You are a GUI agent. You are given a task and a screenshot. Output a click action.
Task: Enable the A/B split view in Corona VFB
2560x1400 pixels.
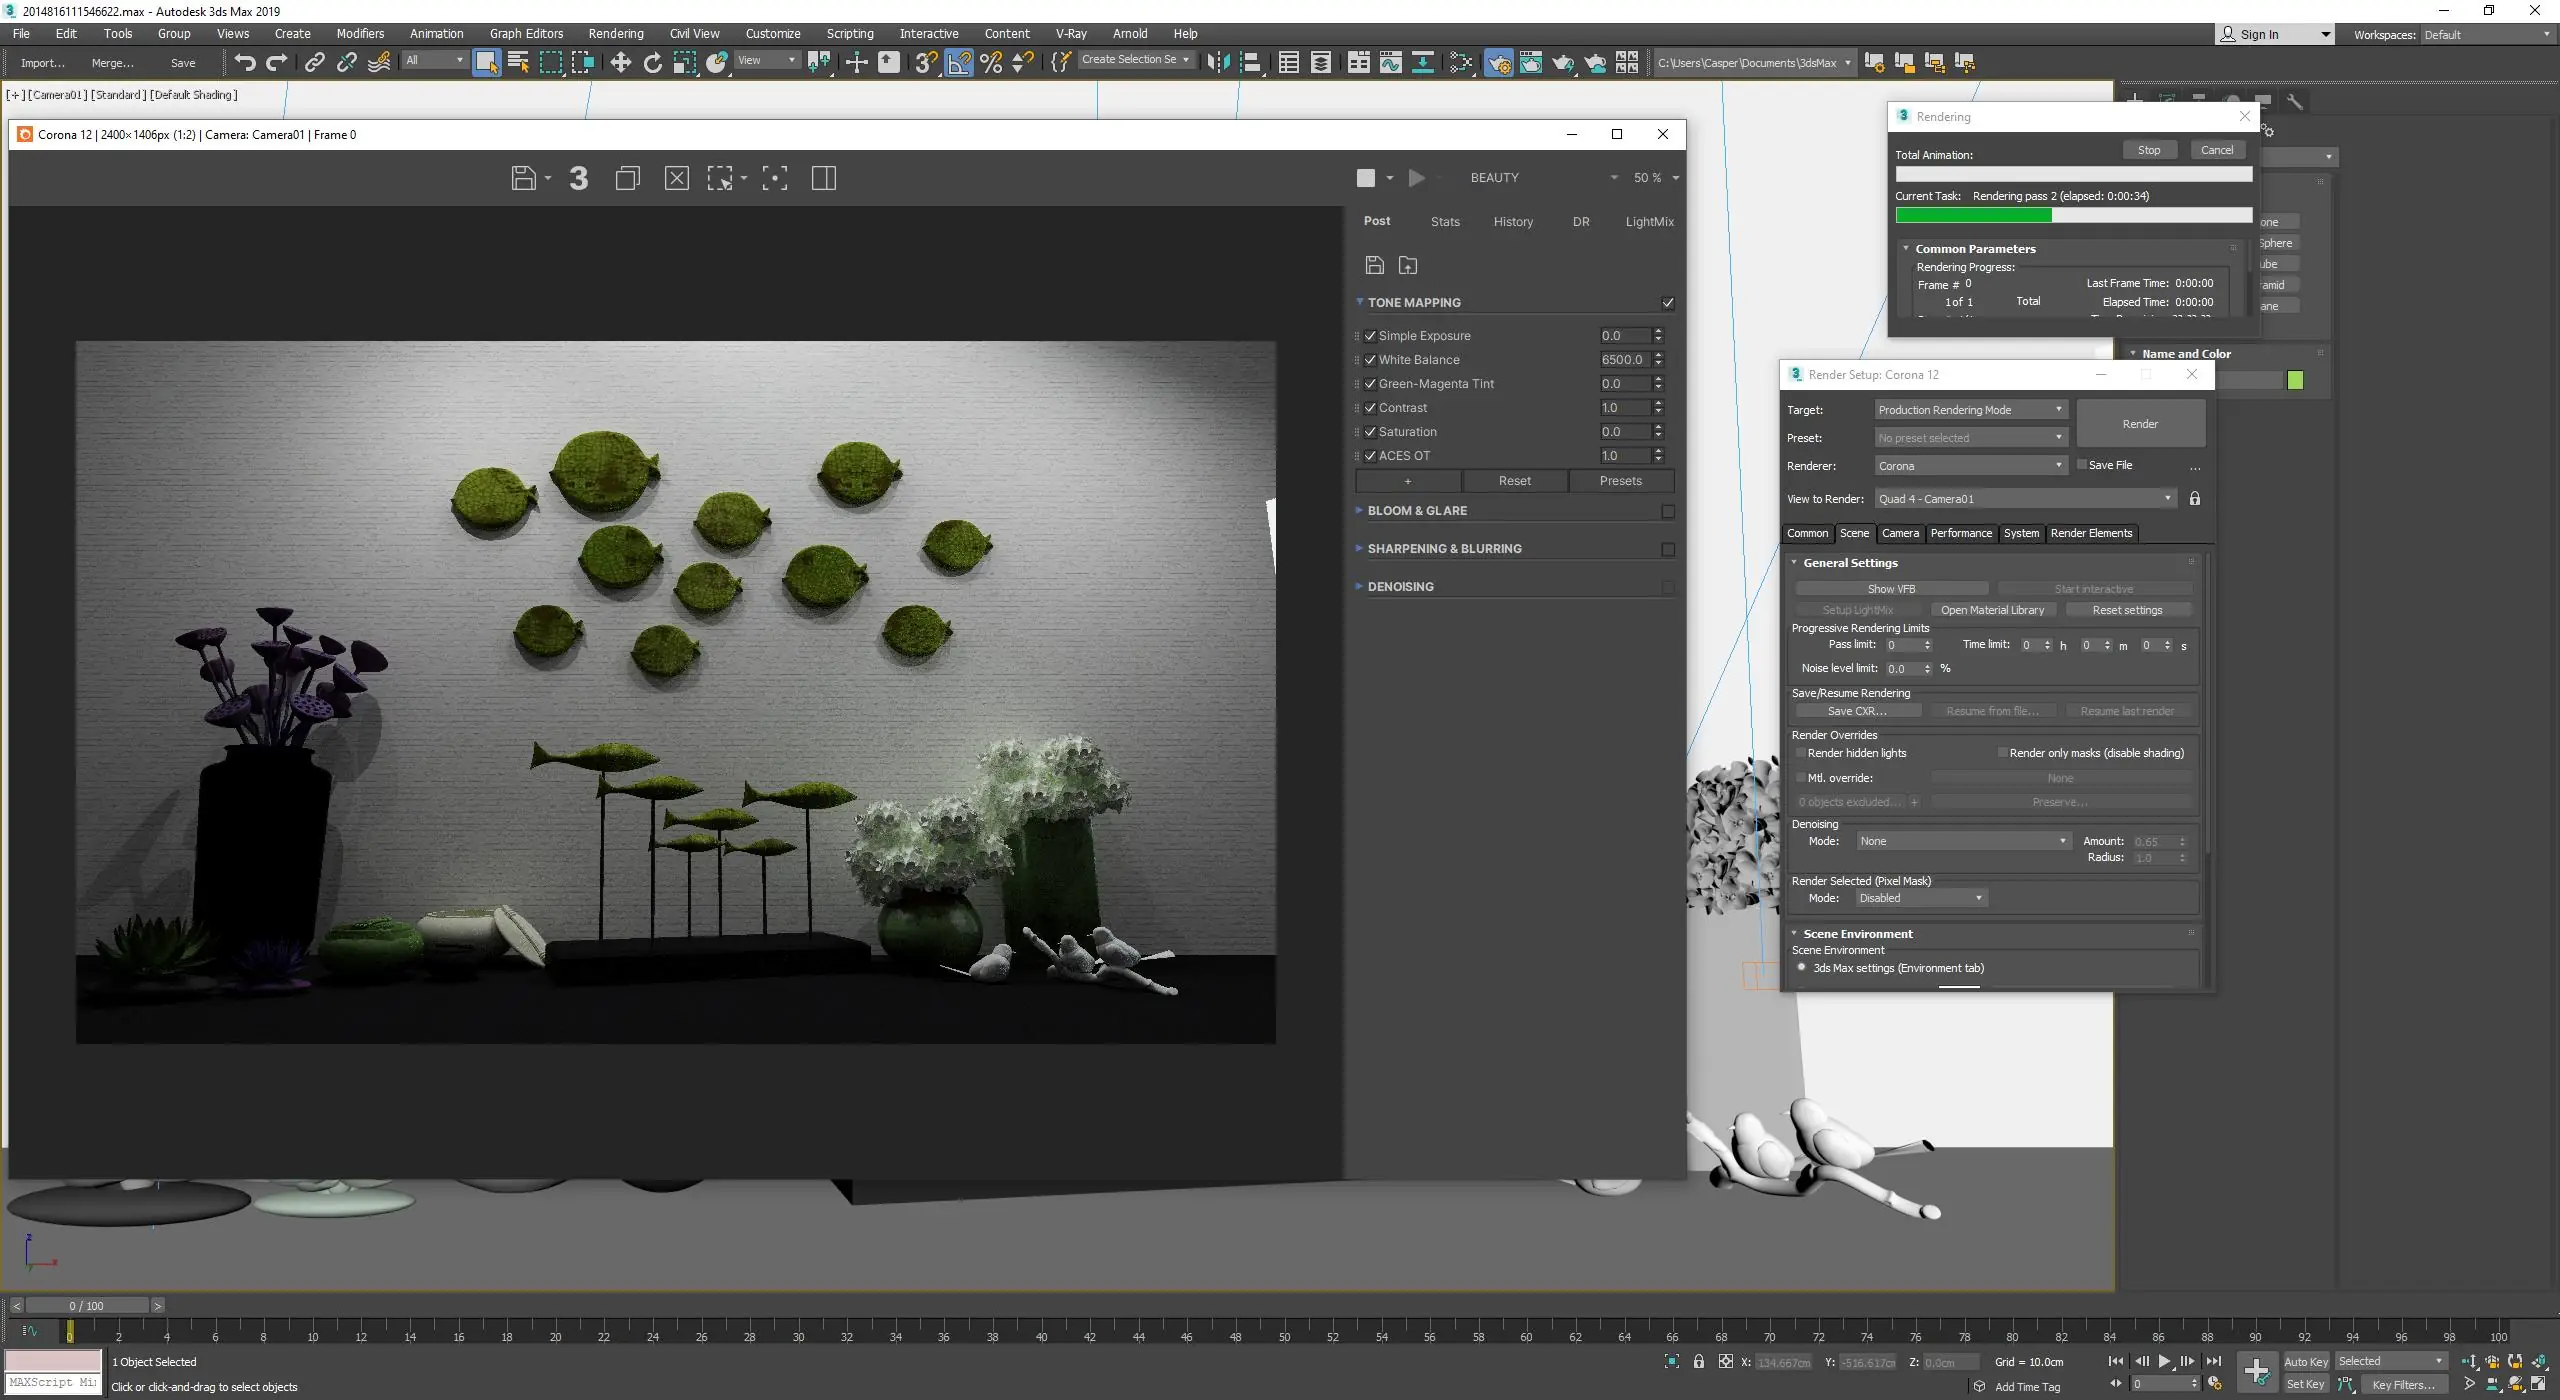pos(824,178)
